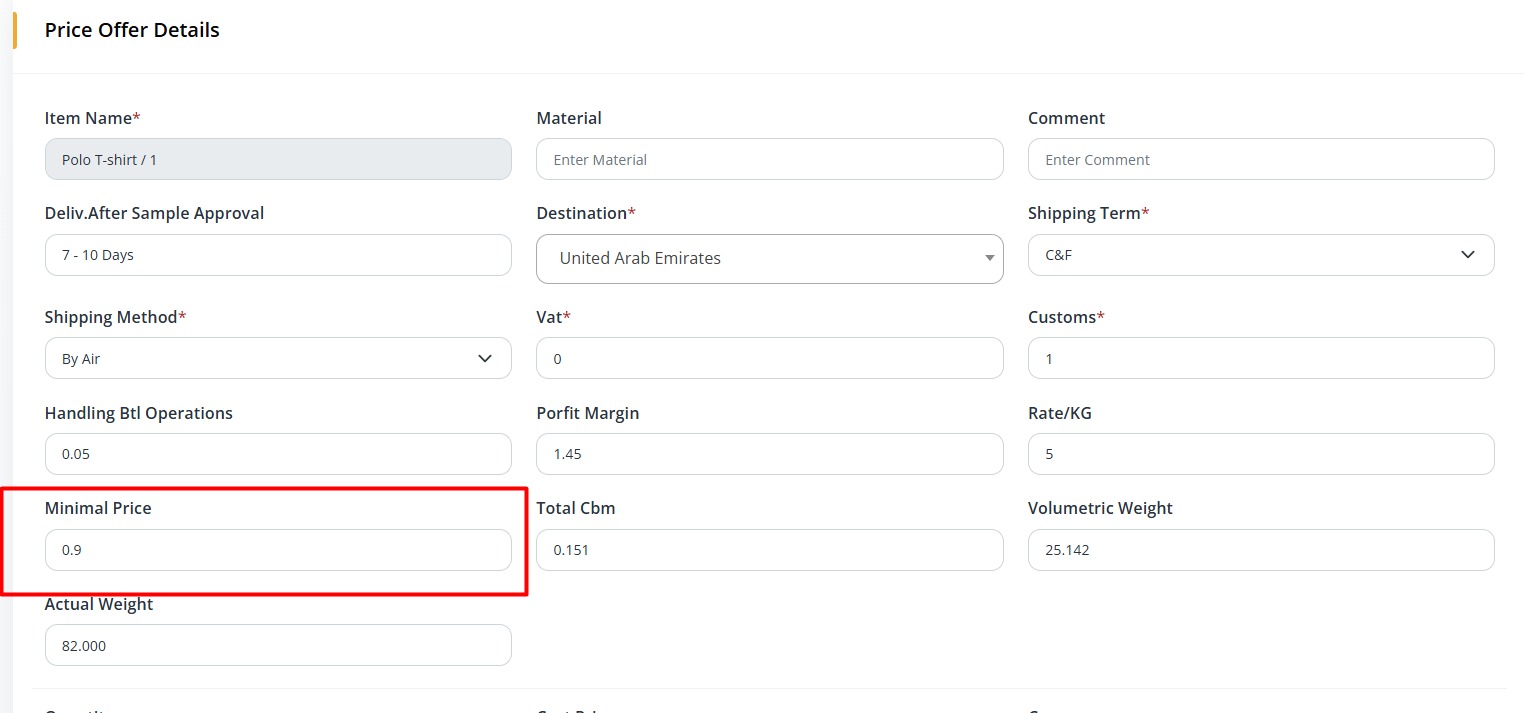Focus the Enter Material text box

(769, 159)
